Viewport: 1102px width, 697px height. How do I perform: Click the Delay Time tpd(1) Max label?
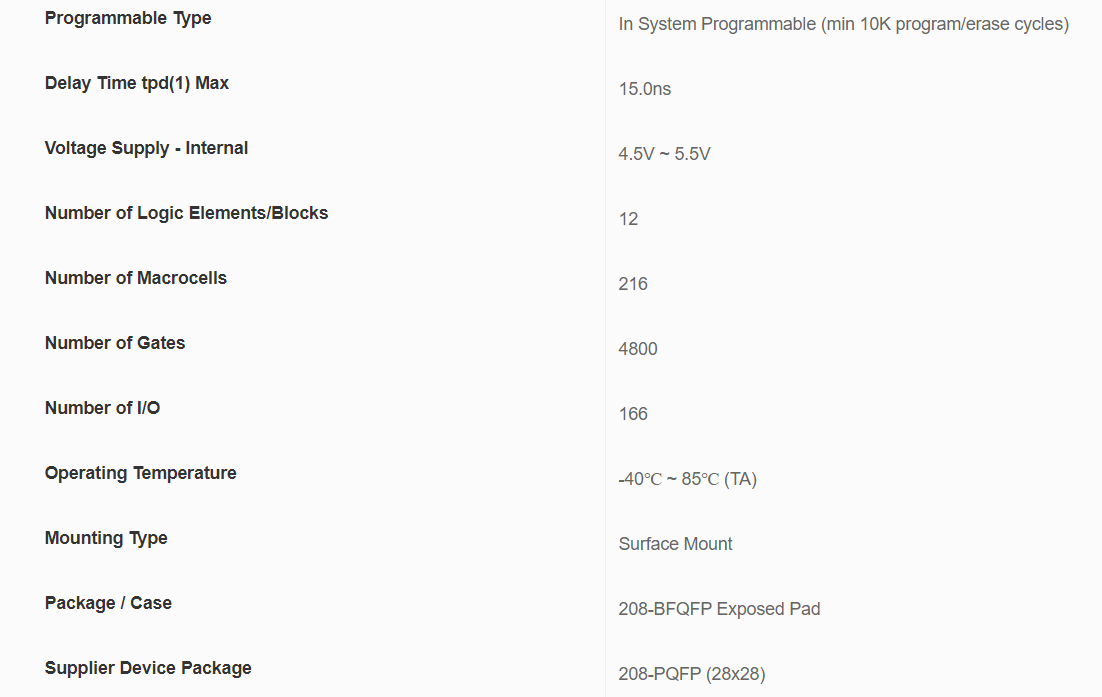(x=137, y=83)
